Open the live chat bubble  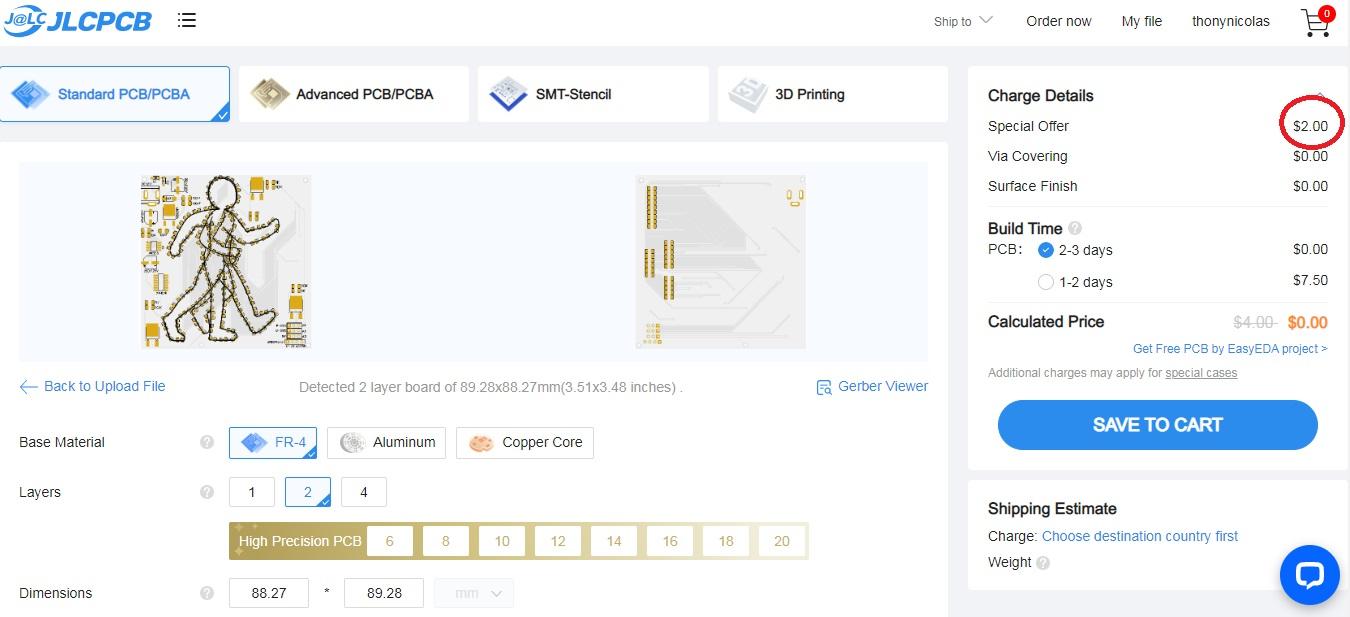[1309, 575]
